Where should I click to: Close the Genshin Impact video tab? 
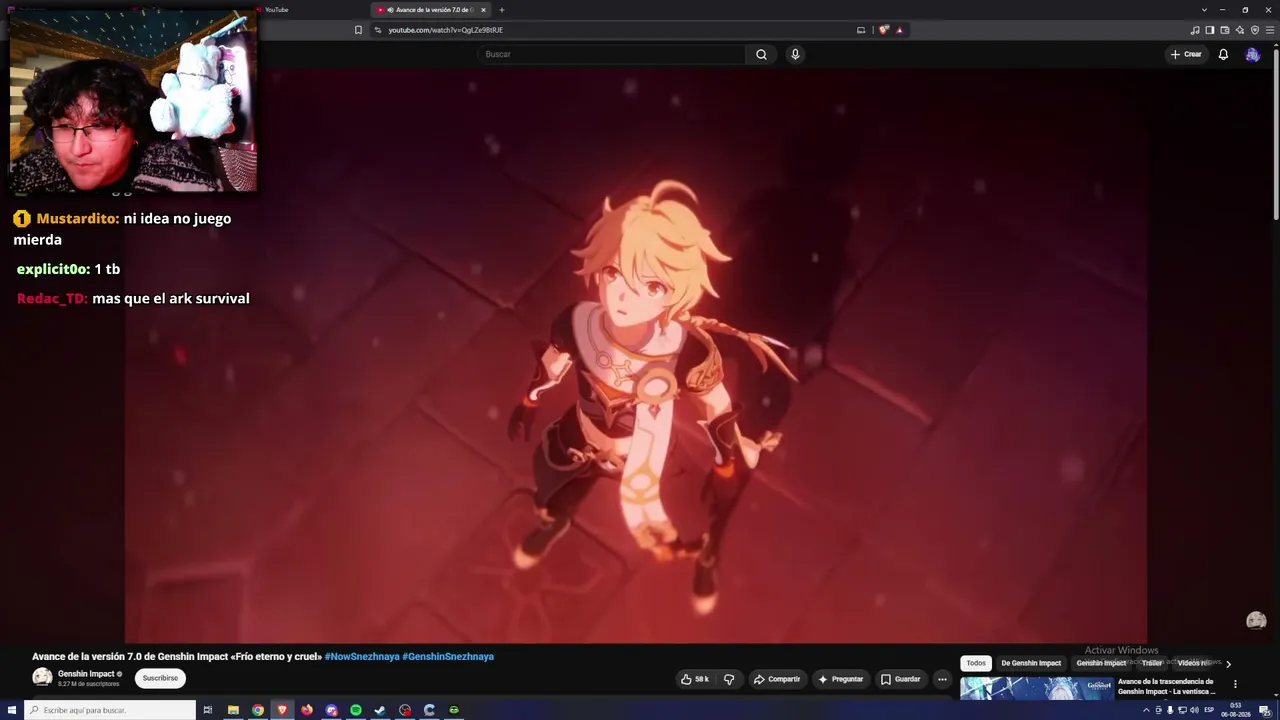point(483,10)
